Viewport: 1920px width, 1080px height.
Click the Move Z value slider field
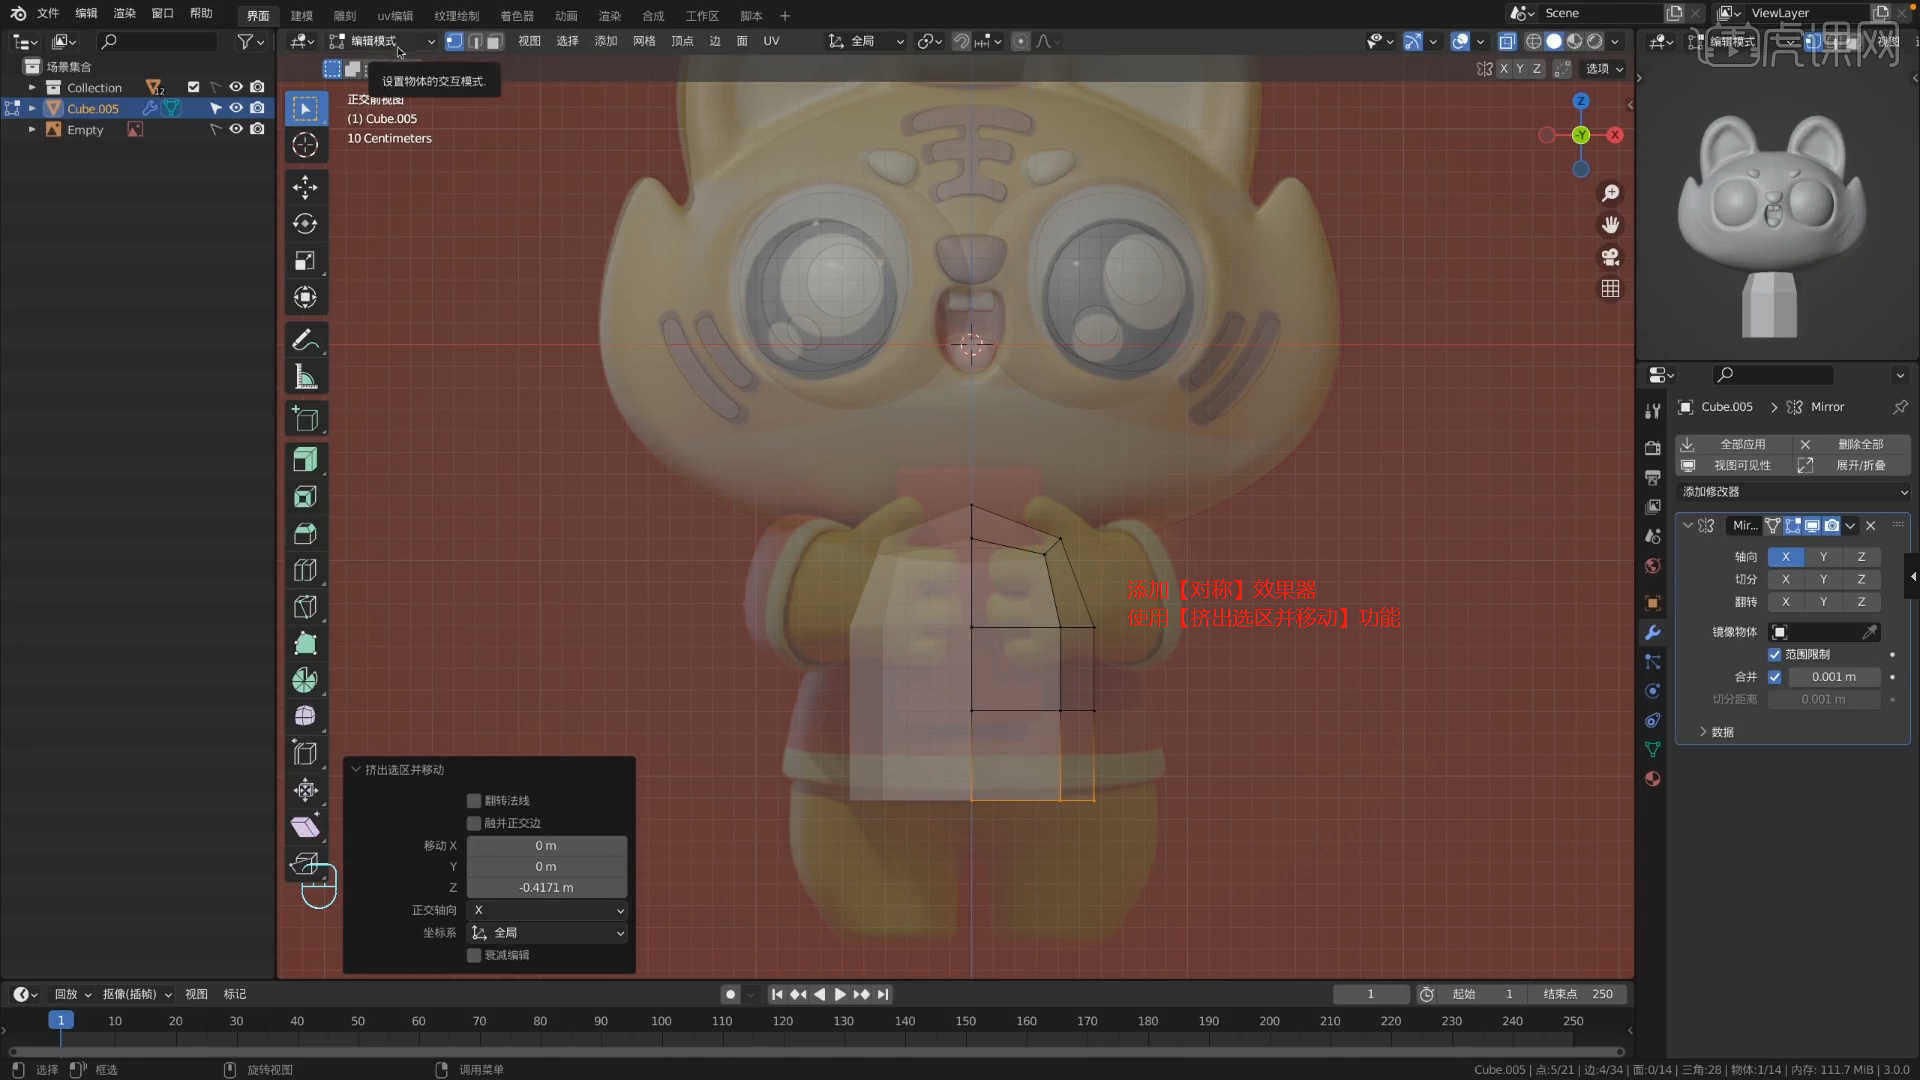546,888
